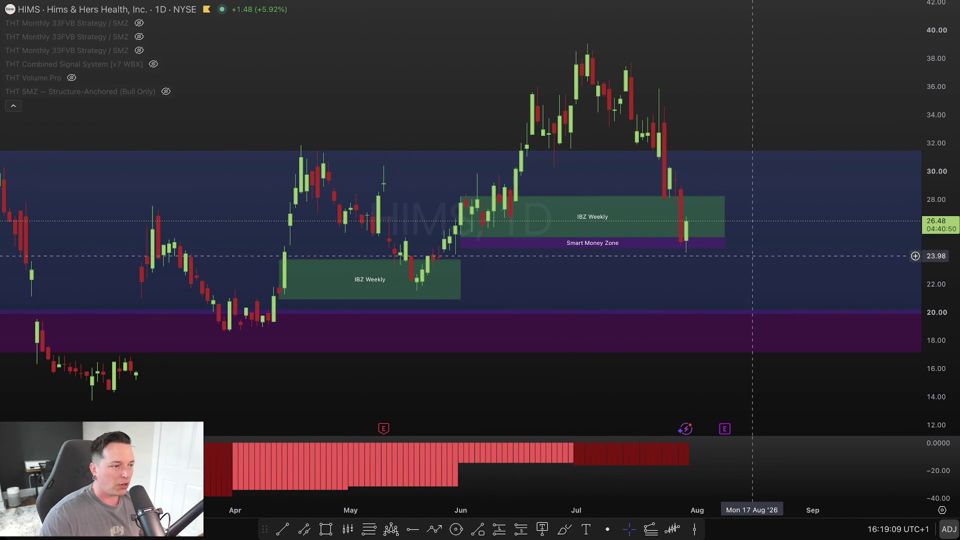This screenshot has width=960, height=540.
Task: Select the vertical line tool
Action: 694,529
